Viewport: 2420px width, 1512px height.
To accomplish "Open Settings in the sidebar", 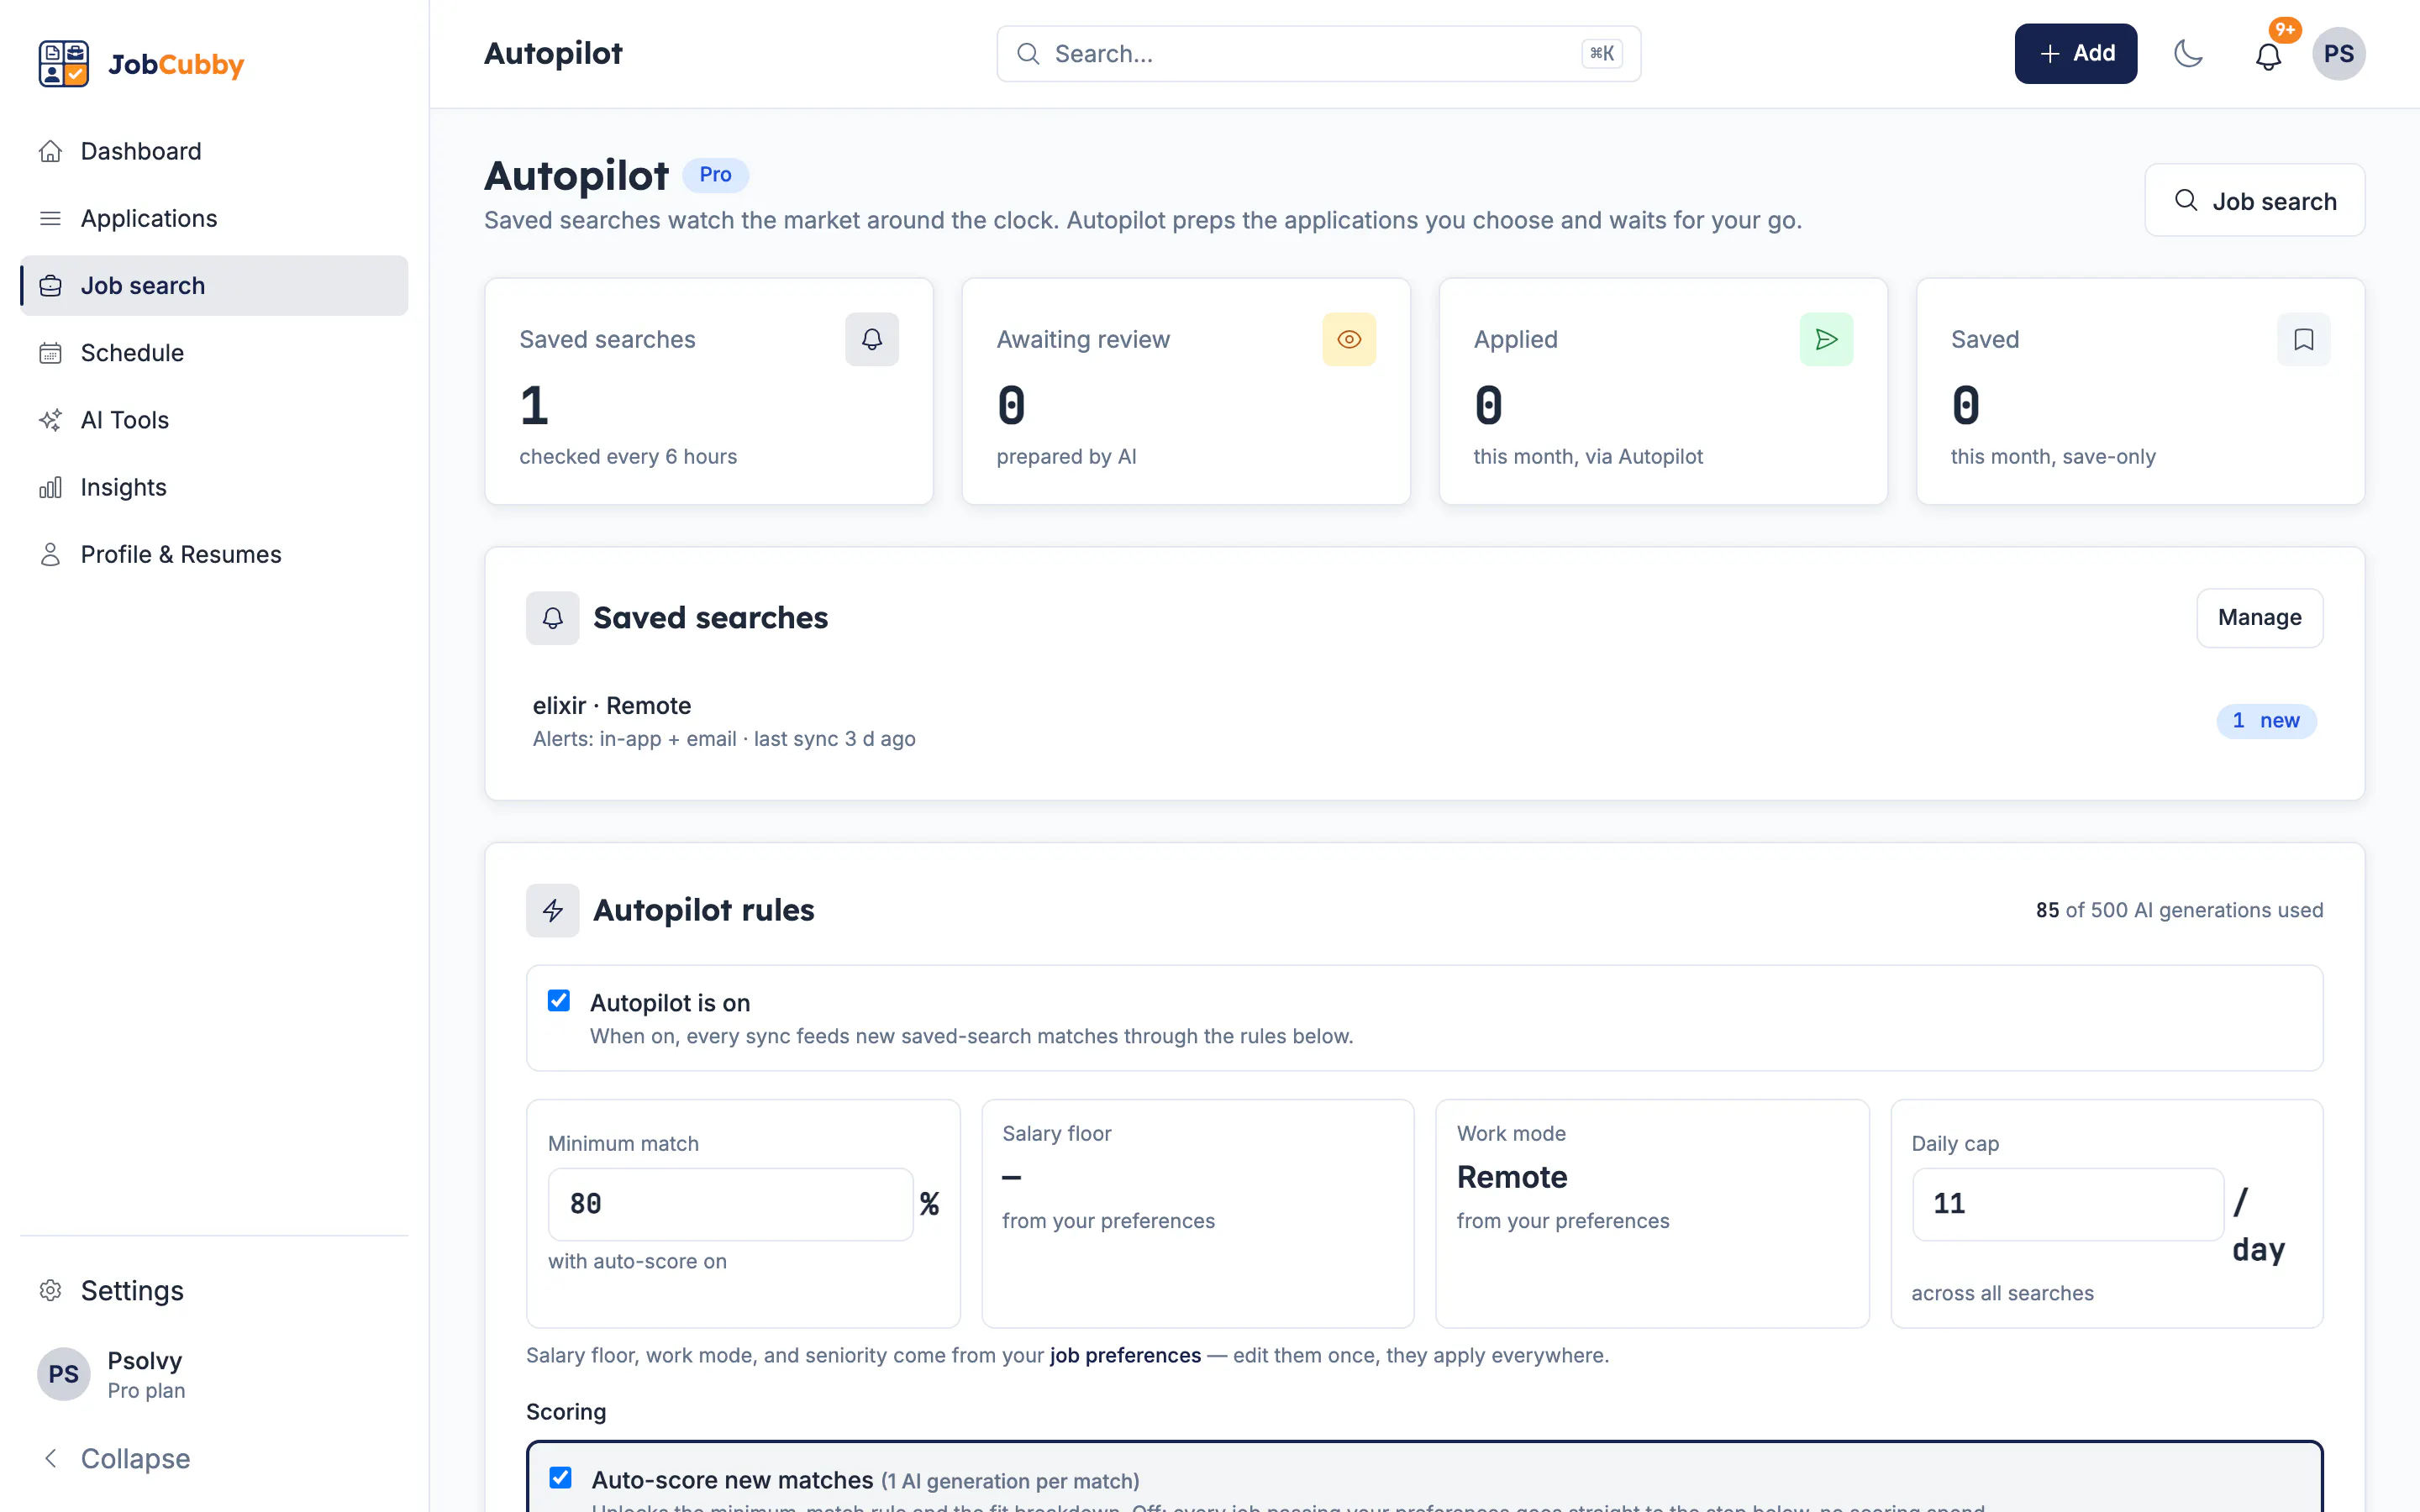I will (214, 1290).
